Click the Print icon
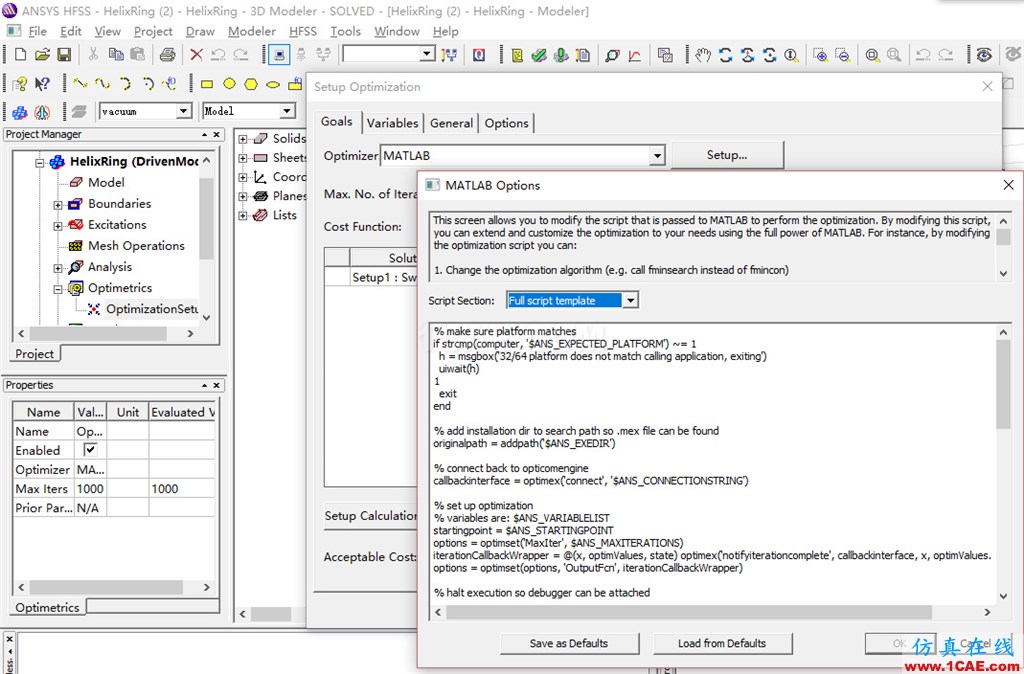 point(167,55)
